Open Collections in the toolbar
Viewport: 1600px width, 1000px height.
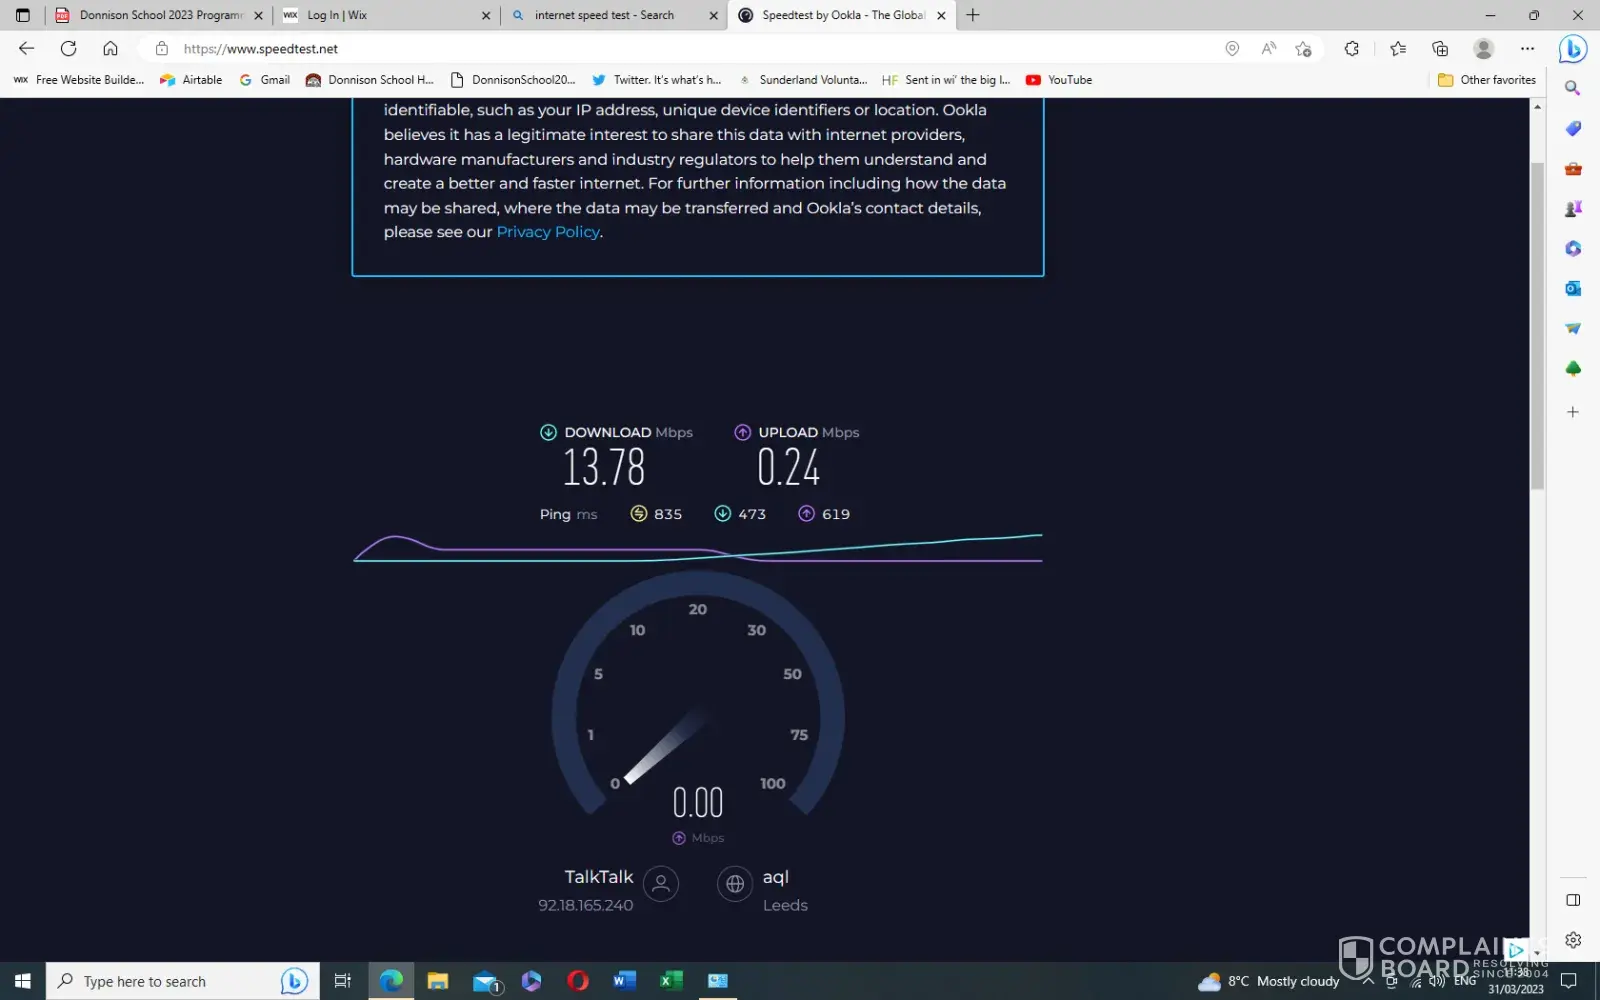[x=1440, y=48]
